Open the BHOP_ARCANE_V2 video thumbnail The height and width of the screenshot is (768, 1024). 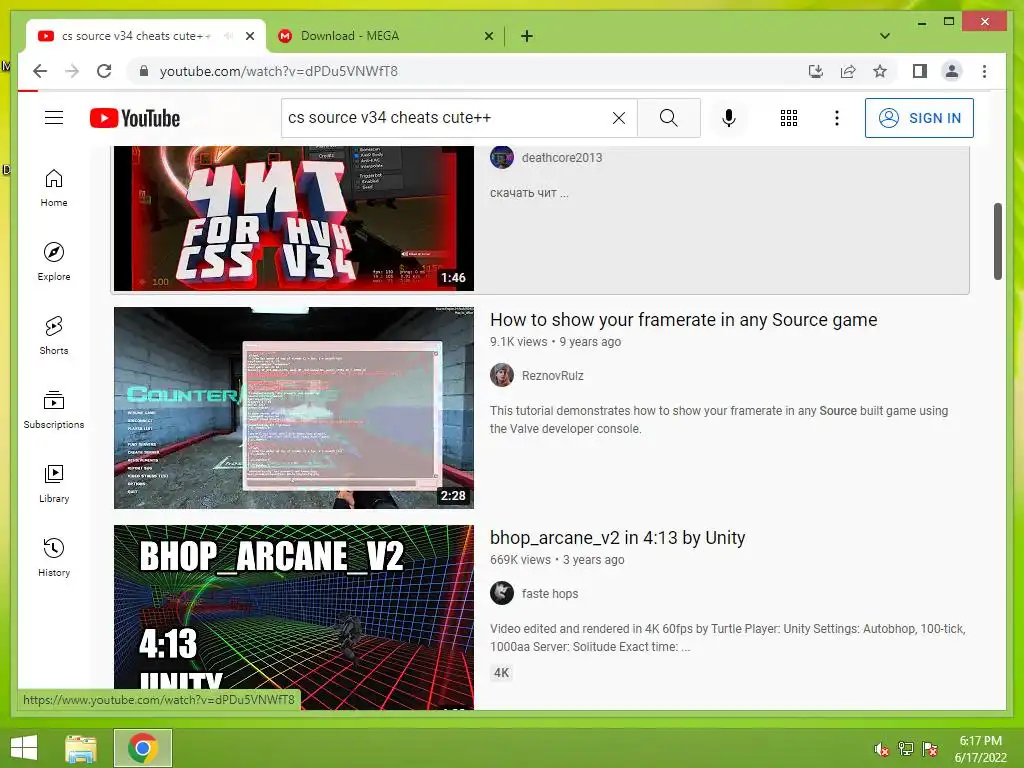[x=294, y=617]
